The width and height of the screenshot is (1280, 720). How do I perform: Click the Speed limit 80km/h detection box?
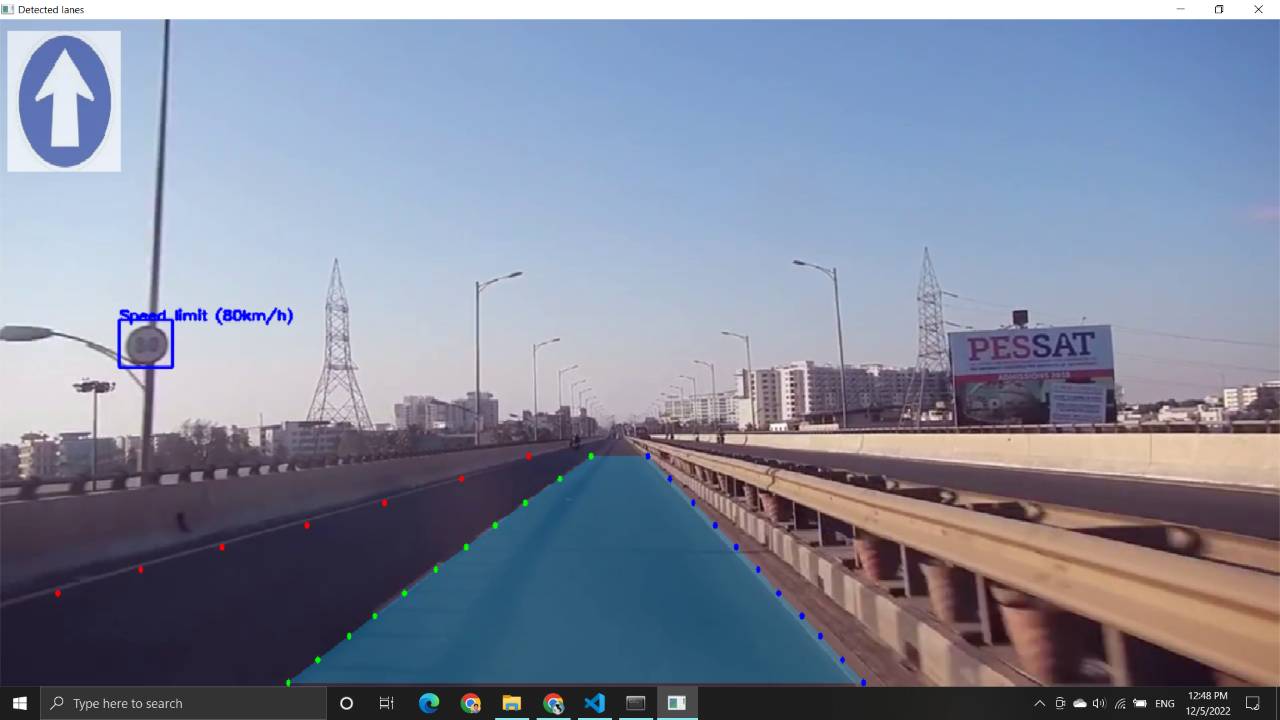[x=146, y=343]
